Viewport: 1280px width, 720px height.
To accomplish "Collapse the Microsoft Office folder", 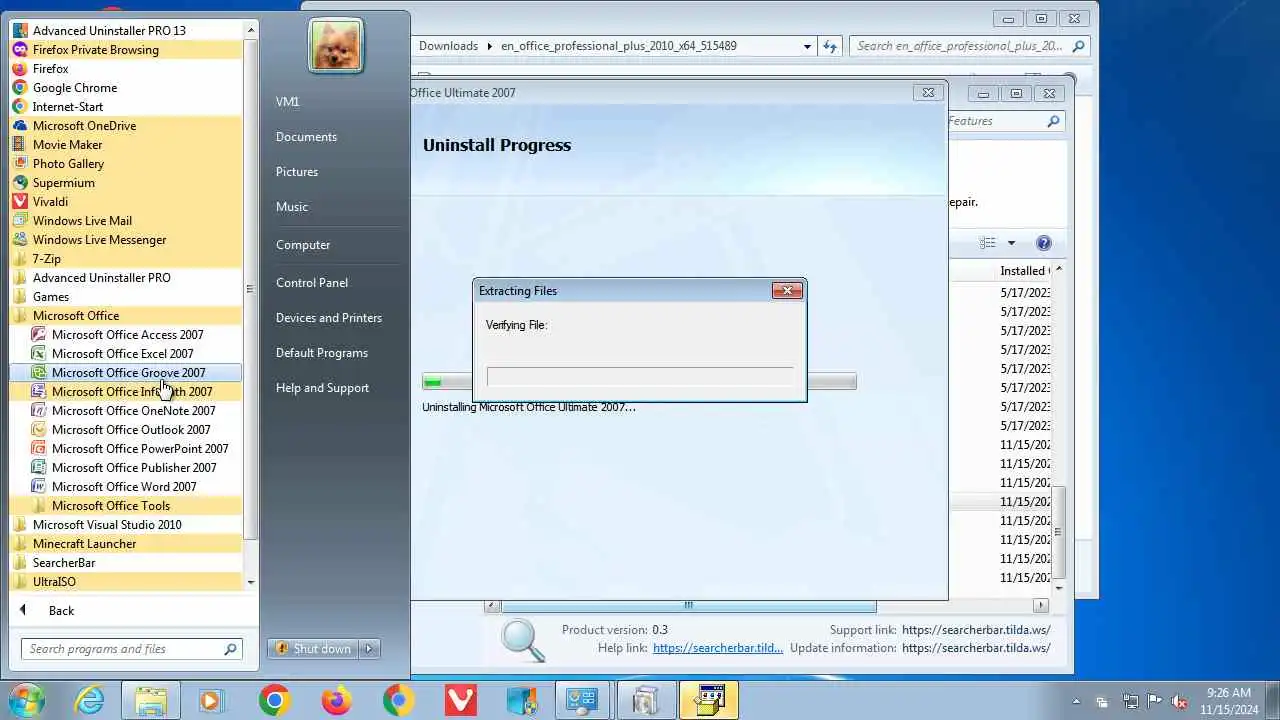I will point(126,315).
